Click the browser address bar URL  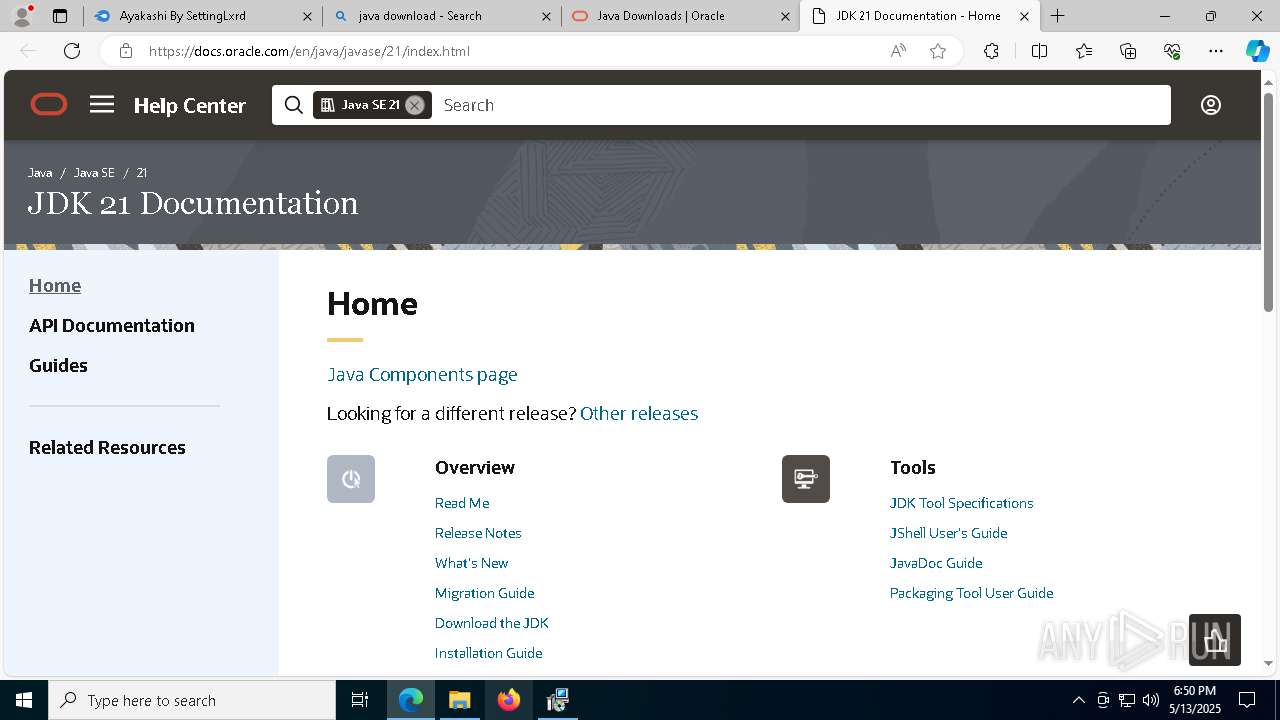(309, 51)
